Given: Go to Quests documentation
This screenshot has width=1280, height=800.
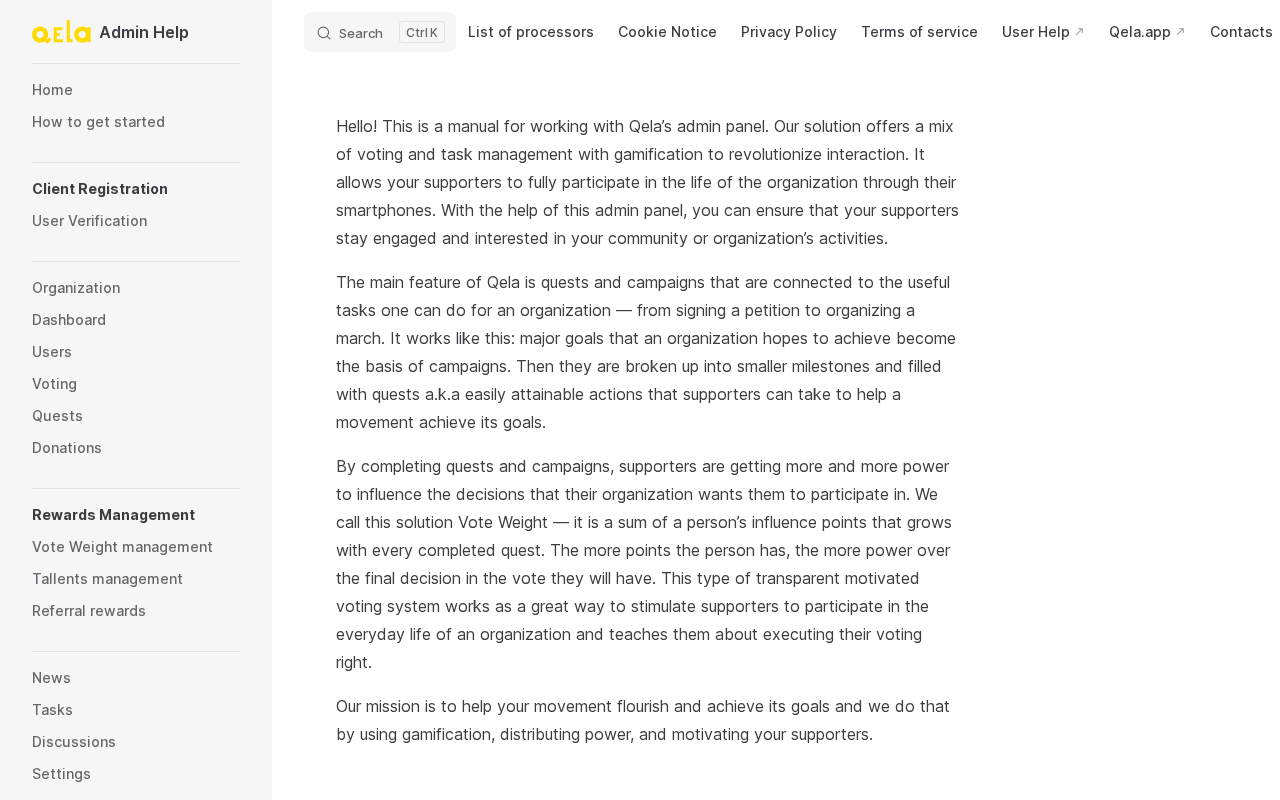Looking at the screenshot, I should tap(57, 416).
